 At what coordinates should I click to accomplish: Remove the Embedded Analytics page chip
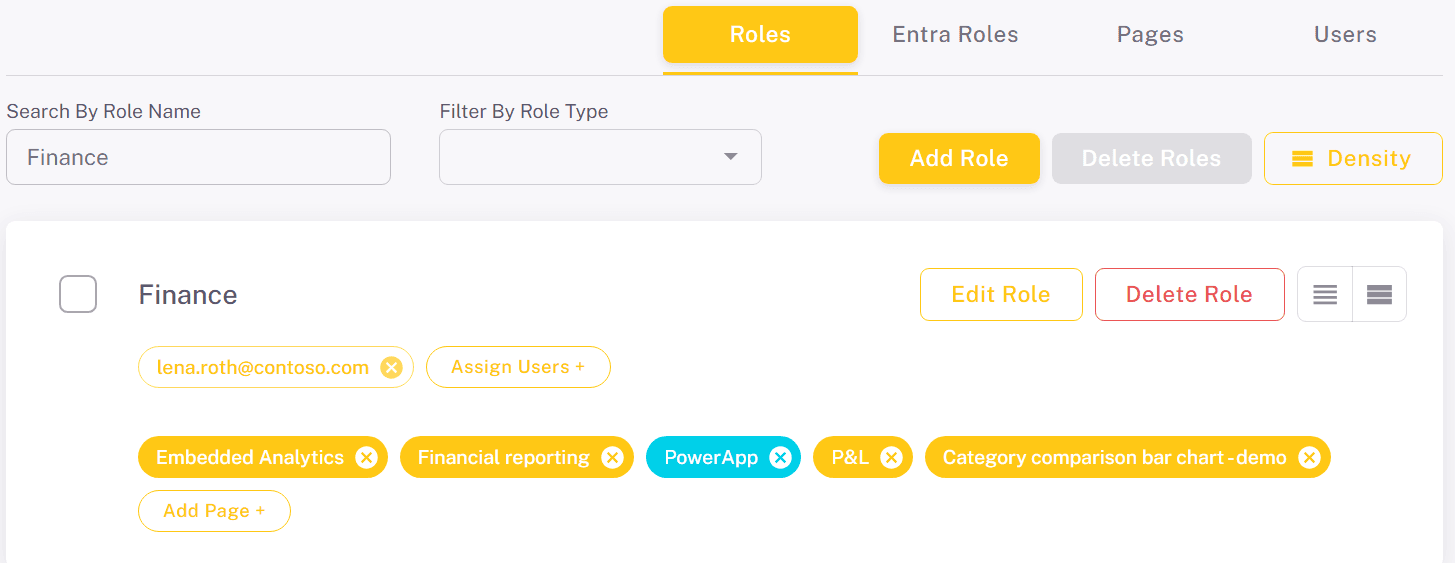click(x=366, y=458)
